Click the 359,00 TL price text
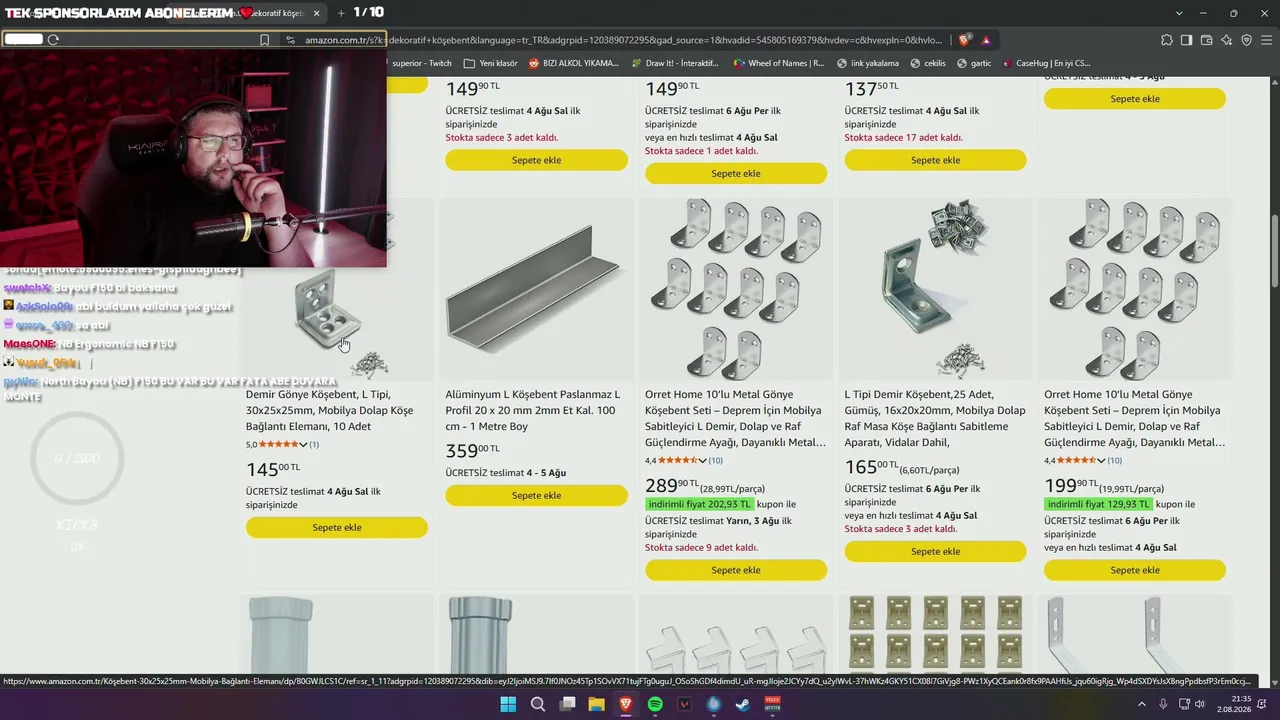This screenshot has width=1280, height=720. (x=473, y=451)
